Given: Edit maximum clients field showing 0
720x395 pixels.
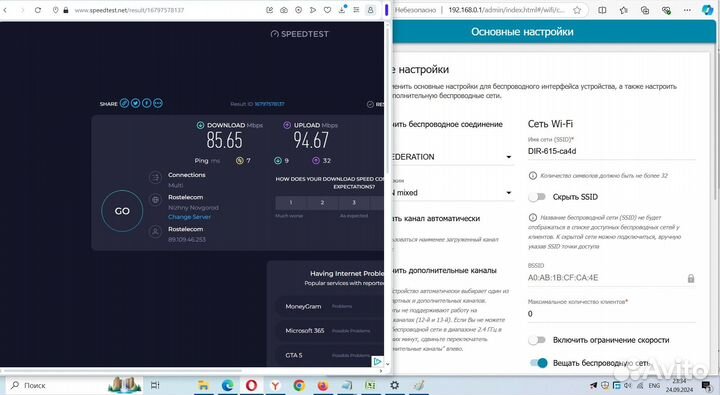Looking at the screenshot, I should point(612,314).
